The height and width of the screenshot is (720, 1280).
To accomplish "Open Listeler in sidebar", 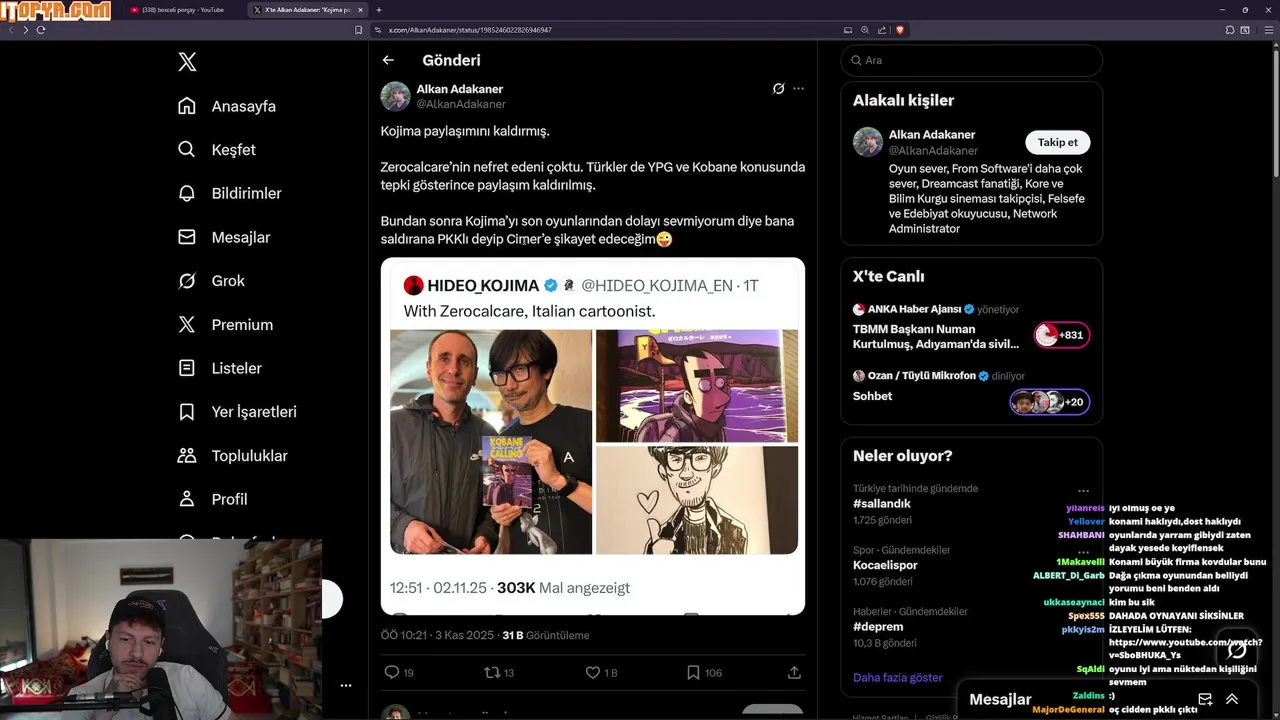I will click(220, 368).
